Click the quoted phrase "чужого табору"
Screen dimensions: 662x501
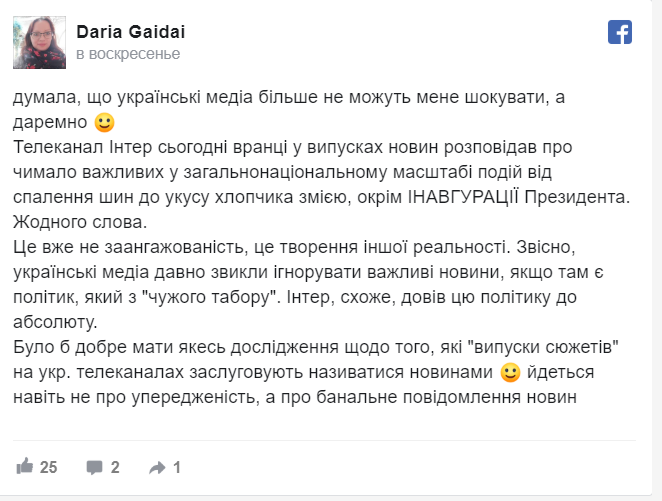point(208,297)
